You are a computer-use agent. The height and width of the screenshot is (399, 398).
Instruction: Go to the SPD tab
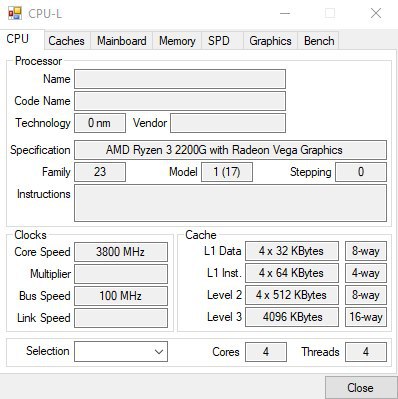[222, 41]
